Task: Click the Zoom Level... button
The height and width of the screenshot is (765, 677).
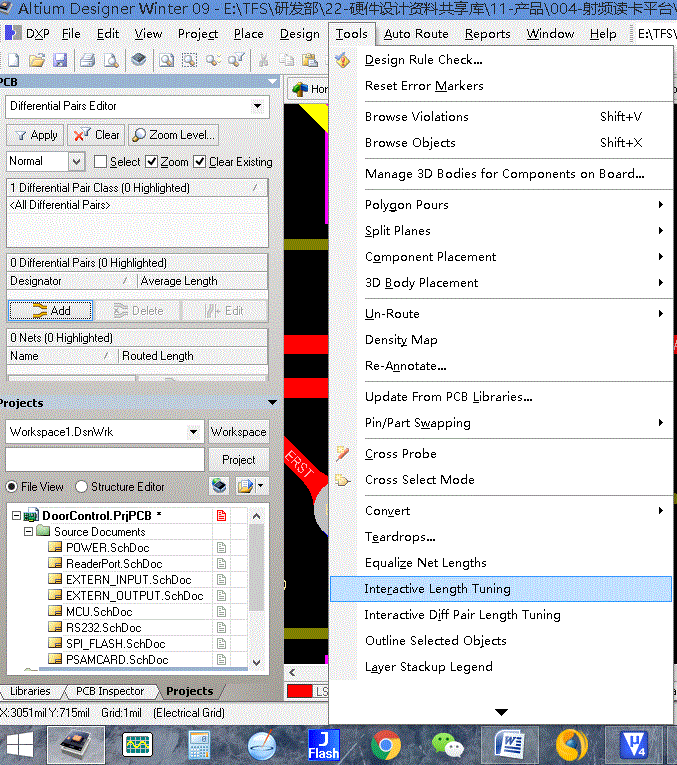Action: (x=173, y=135)
